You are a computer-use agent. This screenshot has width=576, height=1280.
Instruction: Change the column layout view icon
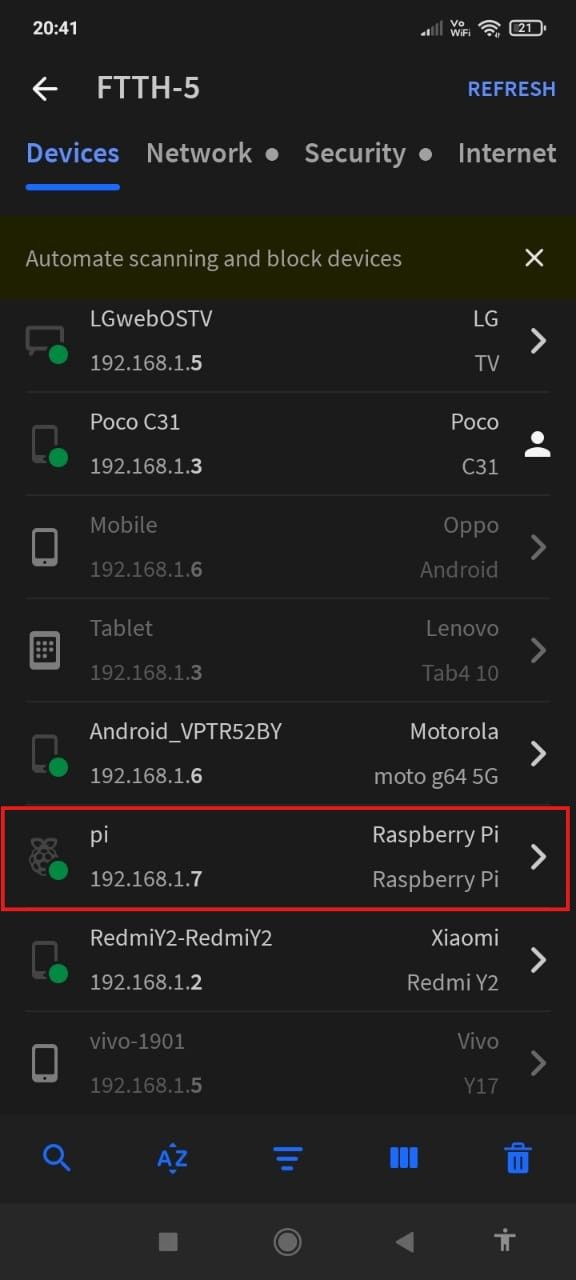pyautogui.click(x=403, y=1158)
